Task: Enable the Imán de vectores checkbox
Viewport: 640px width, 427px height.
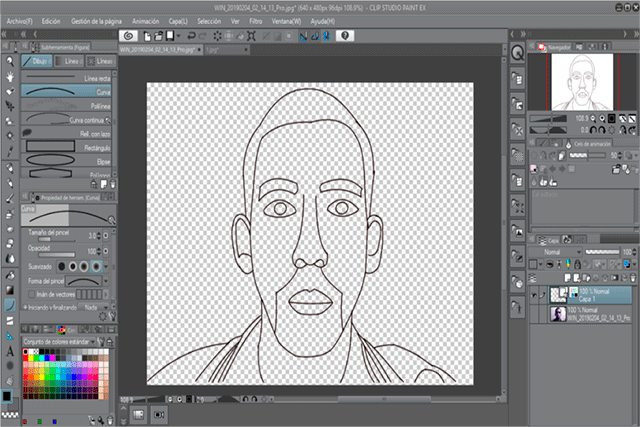Action: (31, 294)
